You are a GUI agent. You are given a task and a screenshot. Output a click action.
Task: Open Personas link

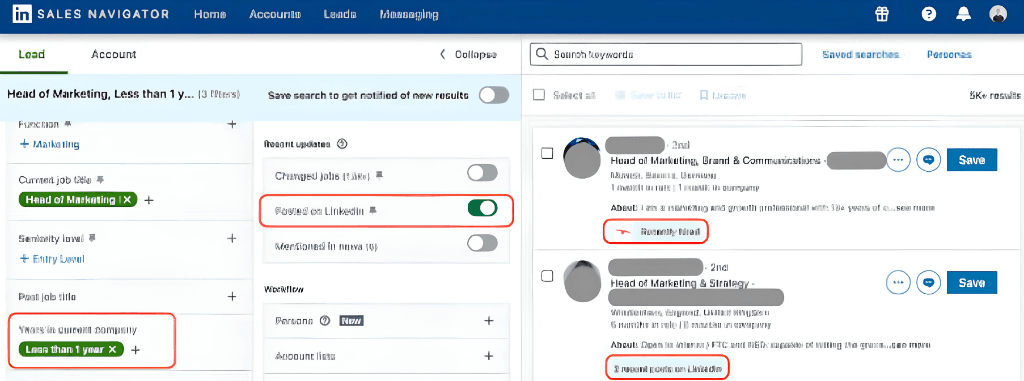pyautogui.click(x=949, y=55)
